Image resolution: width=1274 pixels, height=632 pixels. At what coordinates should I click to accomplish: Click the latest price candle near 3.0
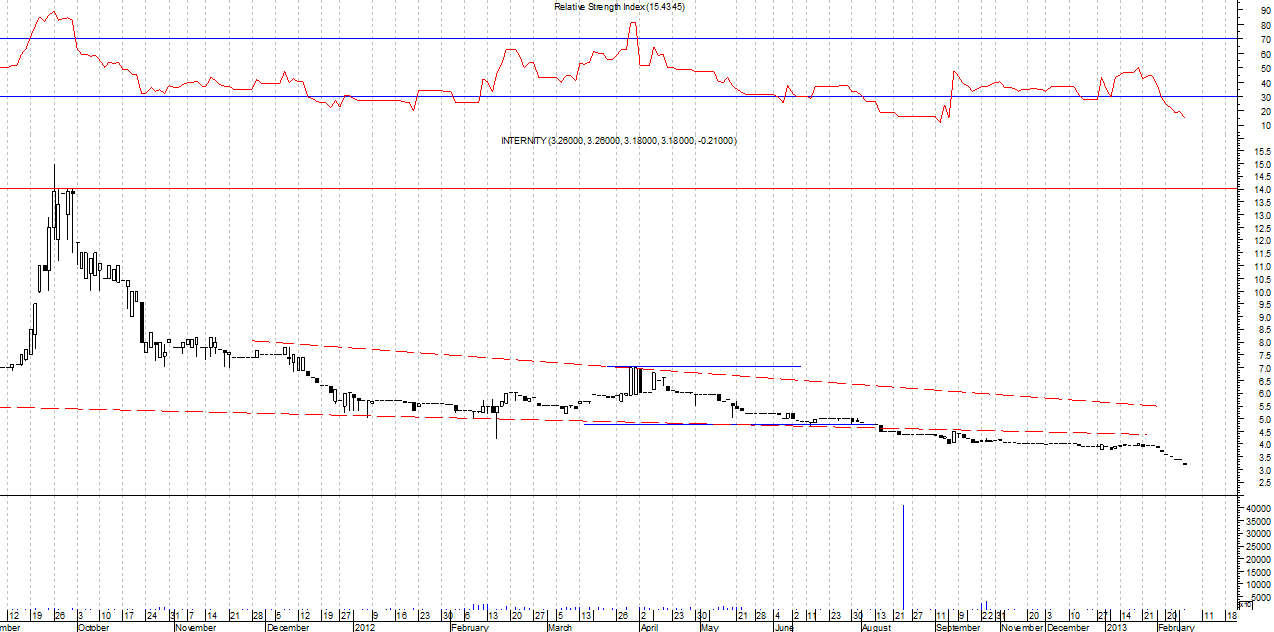coord(1186,463)
